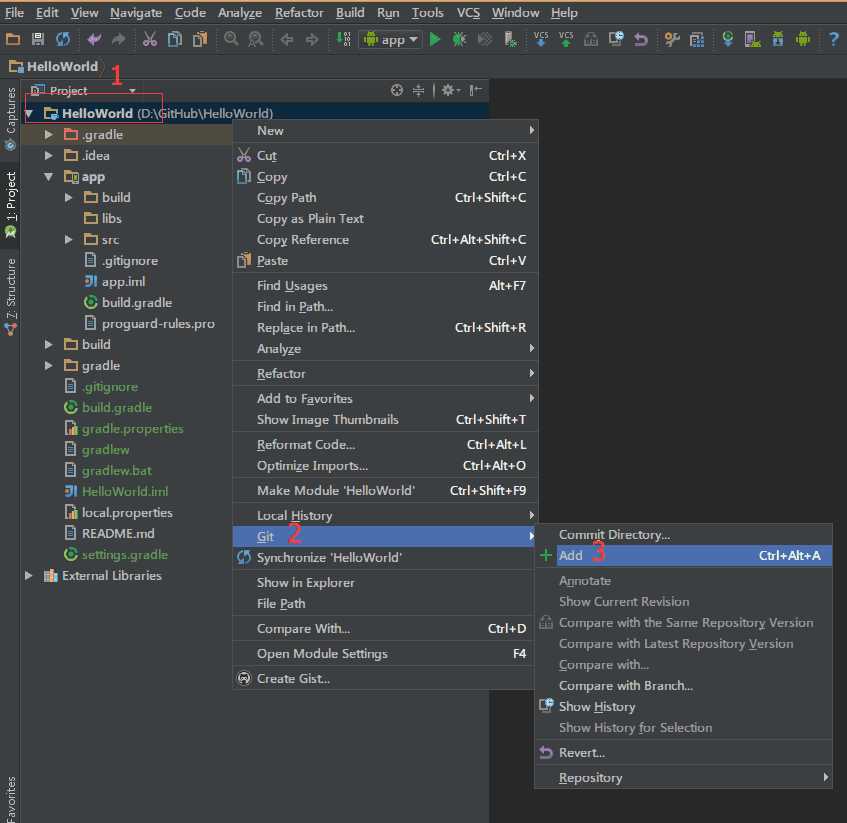Expand the gradle folder node
This screenshot has height=823, width=847.
[x=49, y=366]
